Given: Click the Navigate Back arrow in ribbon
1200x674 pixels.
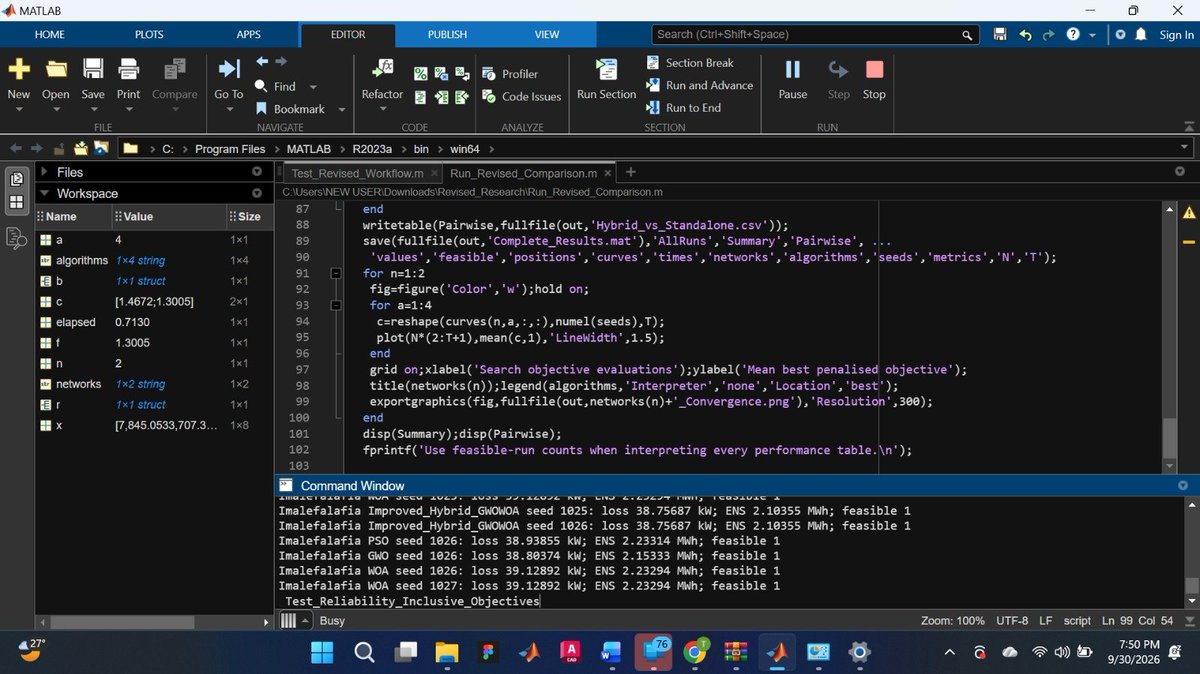Looking at the screenshot, I should (x=262, y=61).
